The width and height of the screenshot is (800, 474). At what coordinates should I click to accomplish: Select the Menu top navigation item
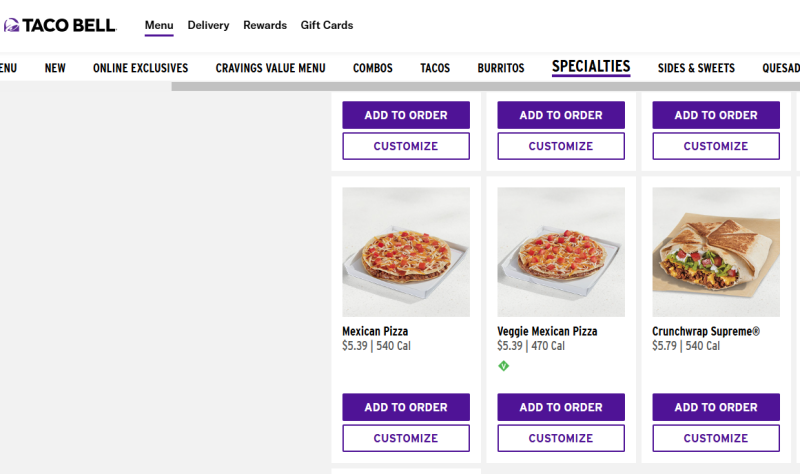click(x=159, y=25)
